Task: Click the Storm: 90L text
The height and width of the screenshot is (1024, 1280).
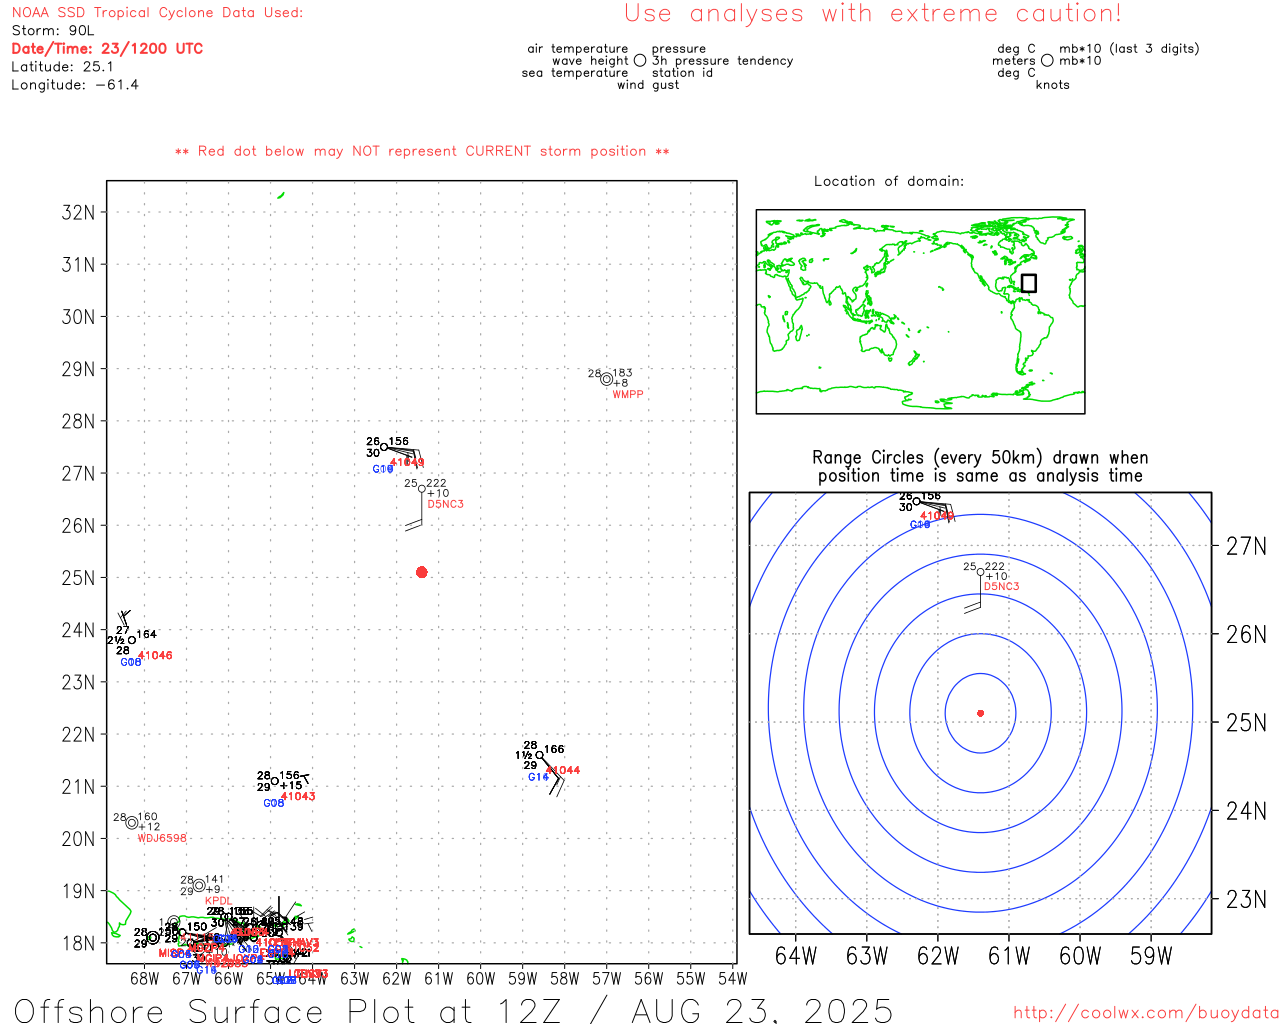Action: point(53,31)
